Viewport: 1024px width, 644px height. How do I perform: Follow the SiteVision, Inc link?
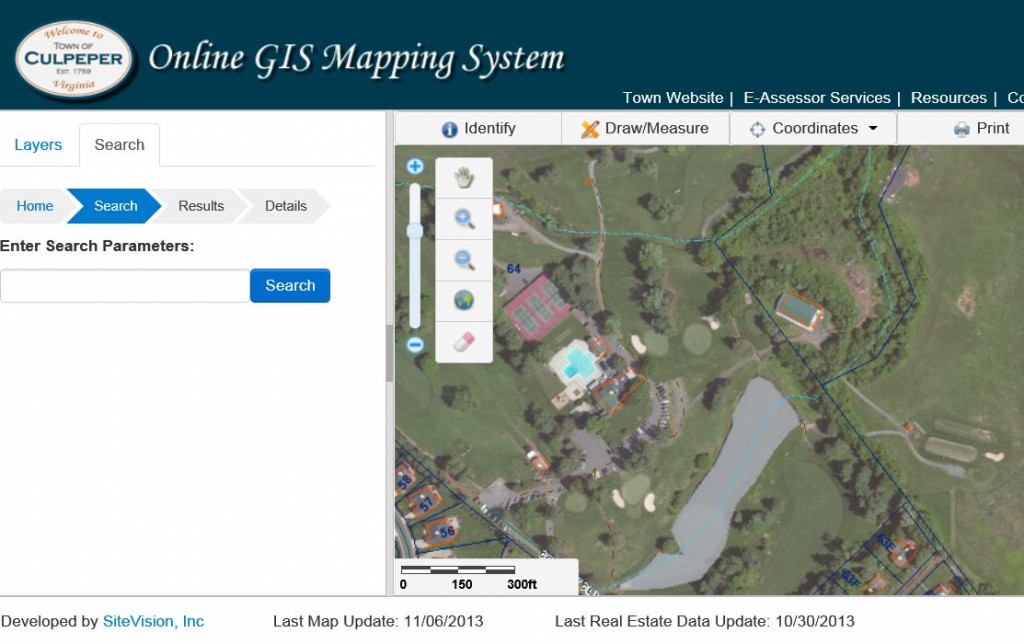pyautogui.click(x=153, y=621)
